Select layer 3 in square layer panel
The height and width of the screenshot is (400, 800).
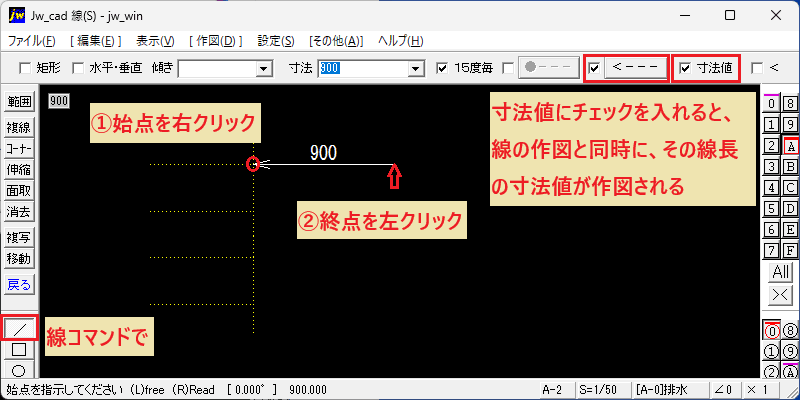click(772, 167)
